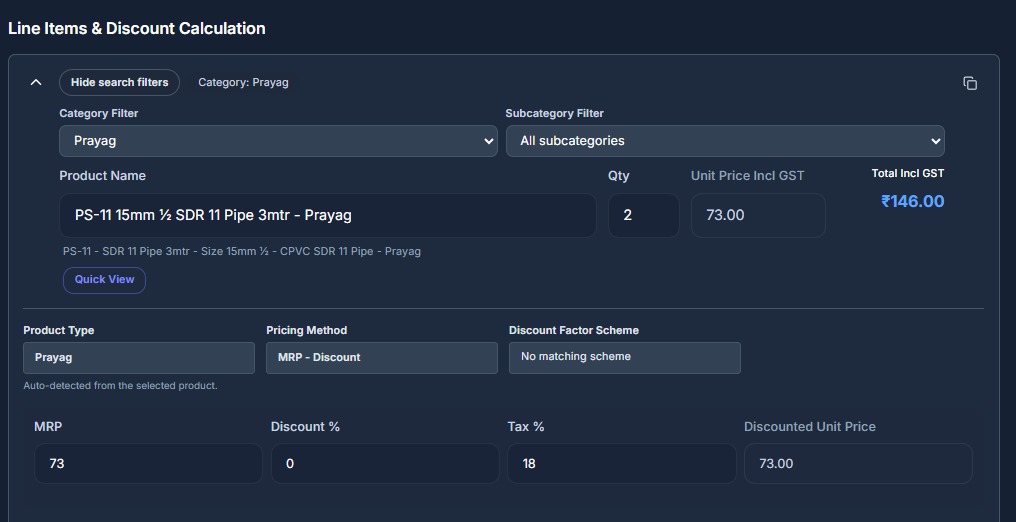This screenshot has height=522, width=1016.
Task: Click the Total Incl GST label
Action: 908,174
